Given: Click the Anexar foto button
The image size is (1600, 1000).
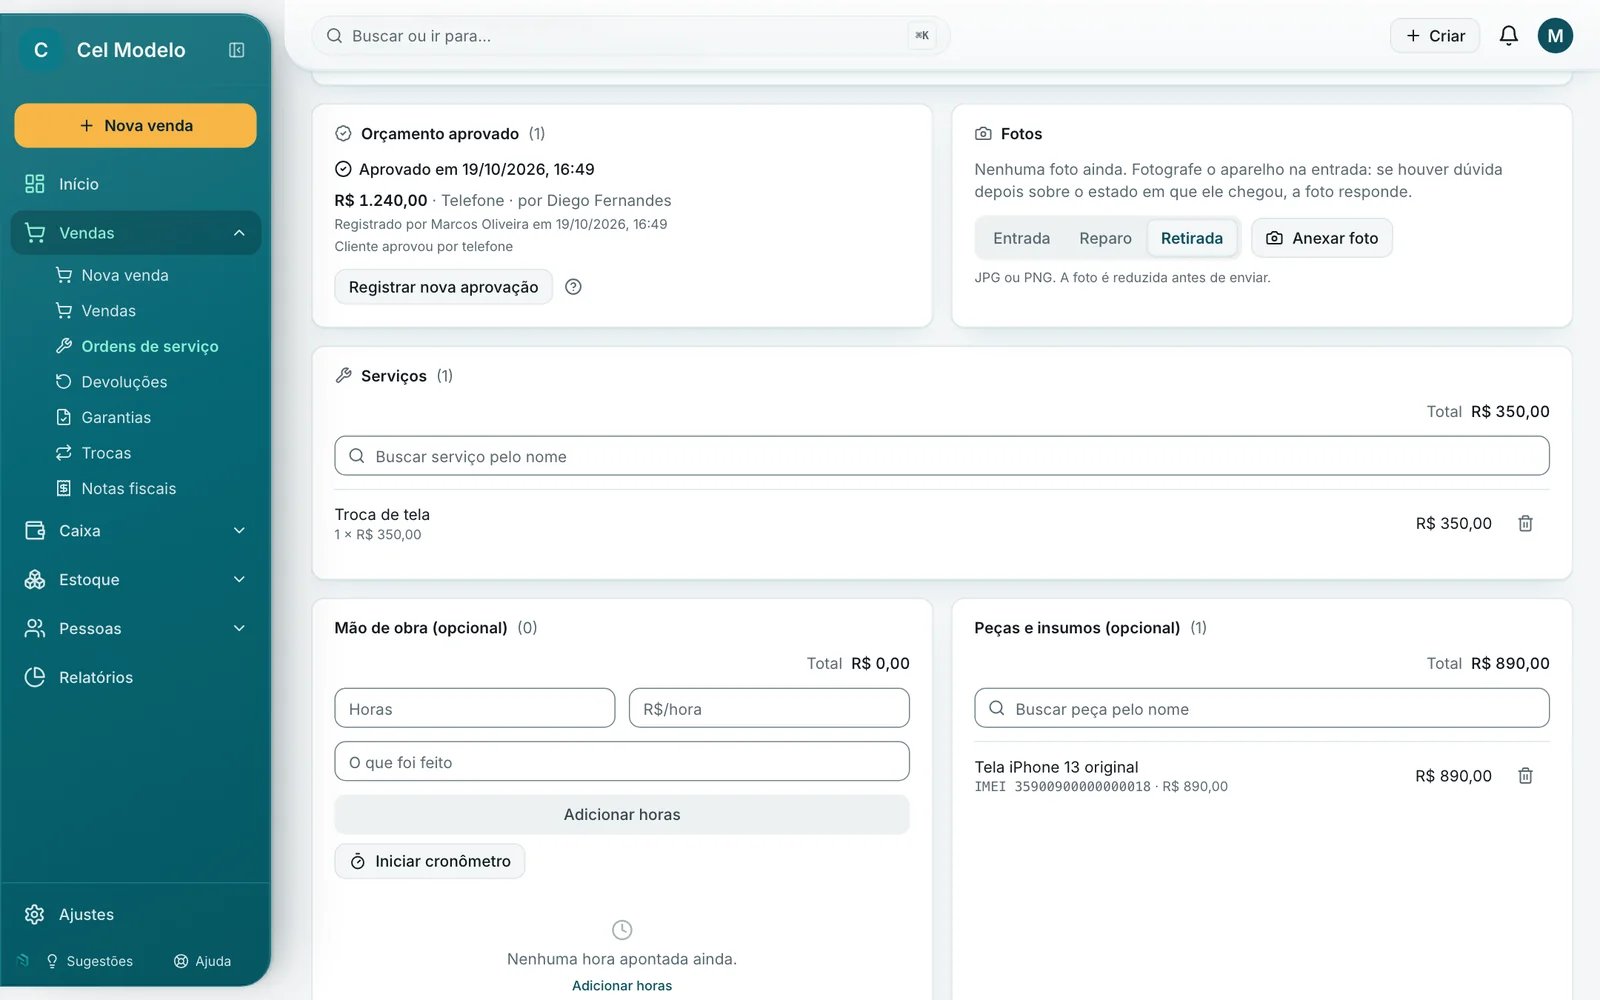Looking at the screenshot, I should coord(1322,238).
